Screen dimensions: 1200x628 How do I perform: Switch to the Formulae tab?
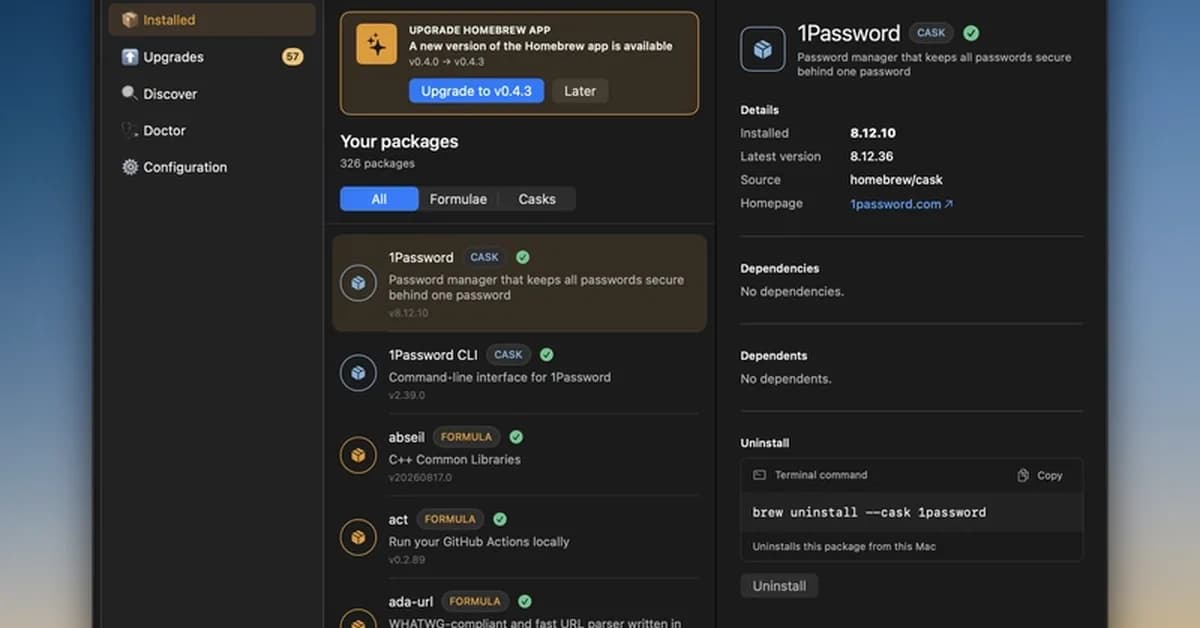[458, 199]
